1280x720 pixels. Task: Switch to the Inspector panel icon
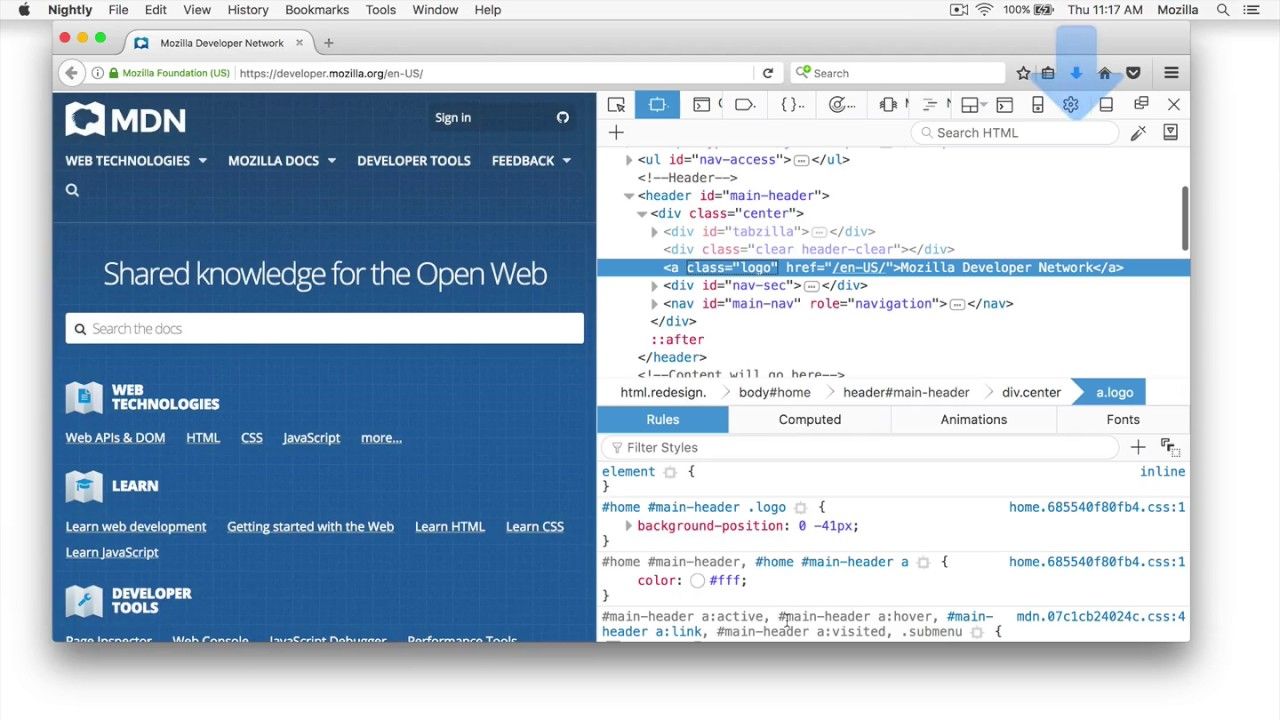click(657, 105)
